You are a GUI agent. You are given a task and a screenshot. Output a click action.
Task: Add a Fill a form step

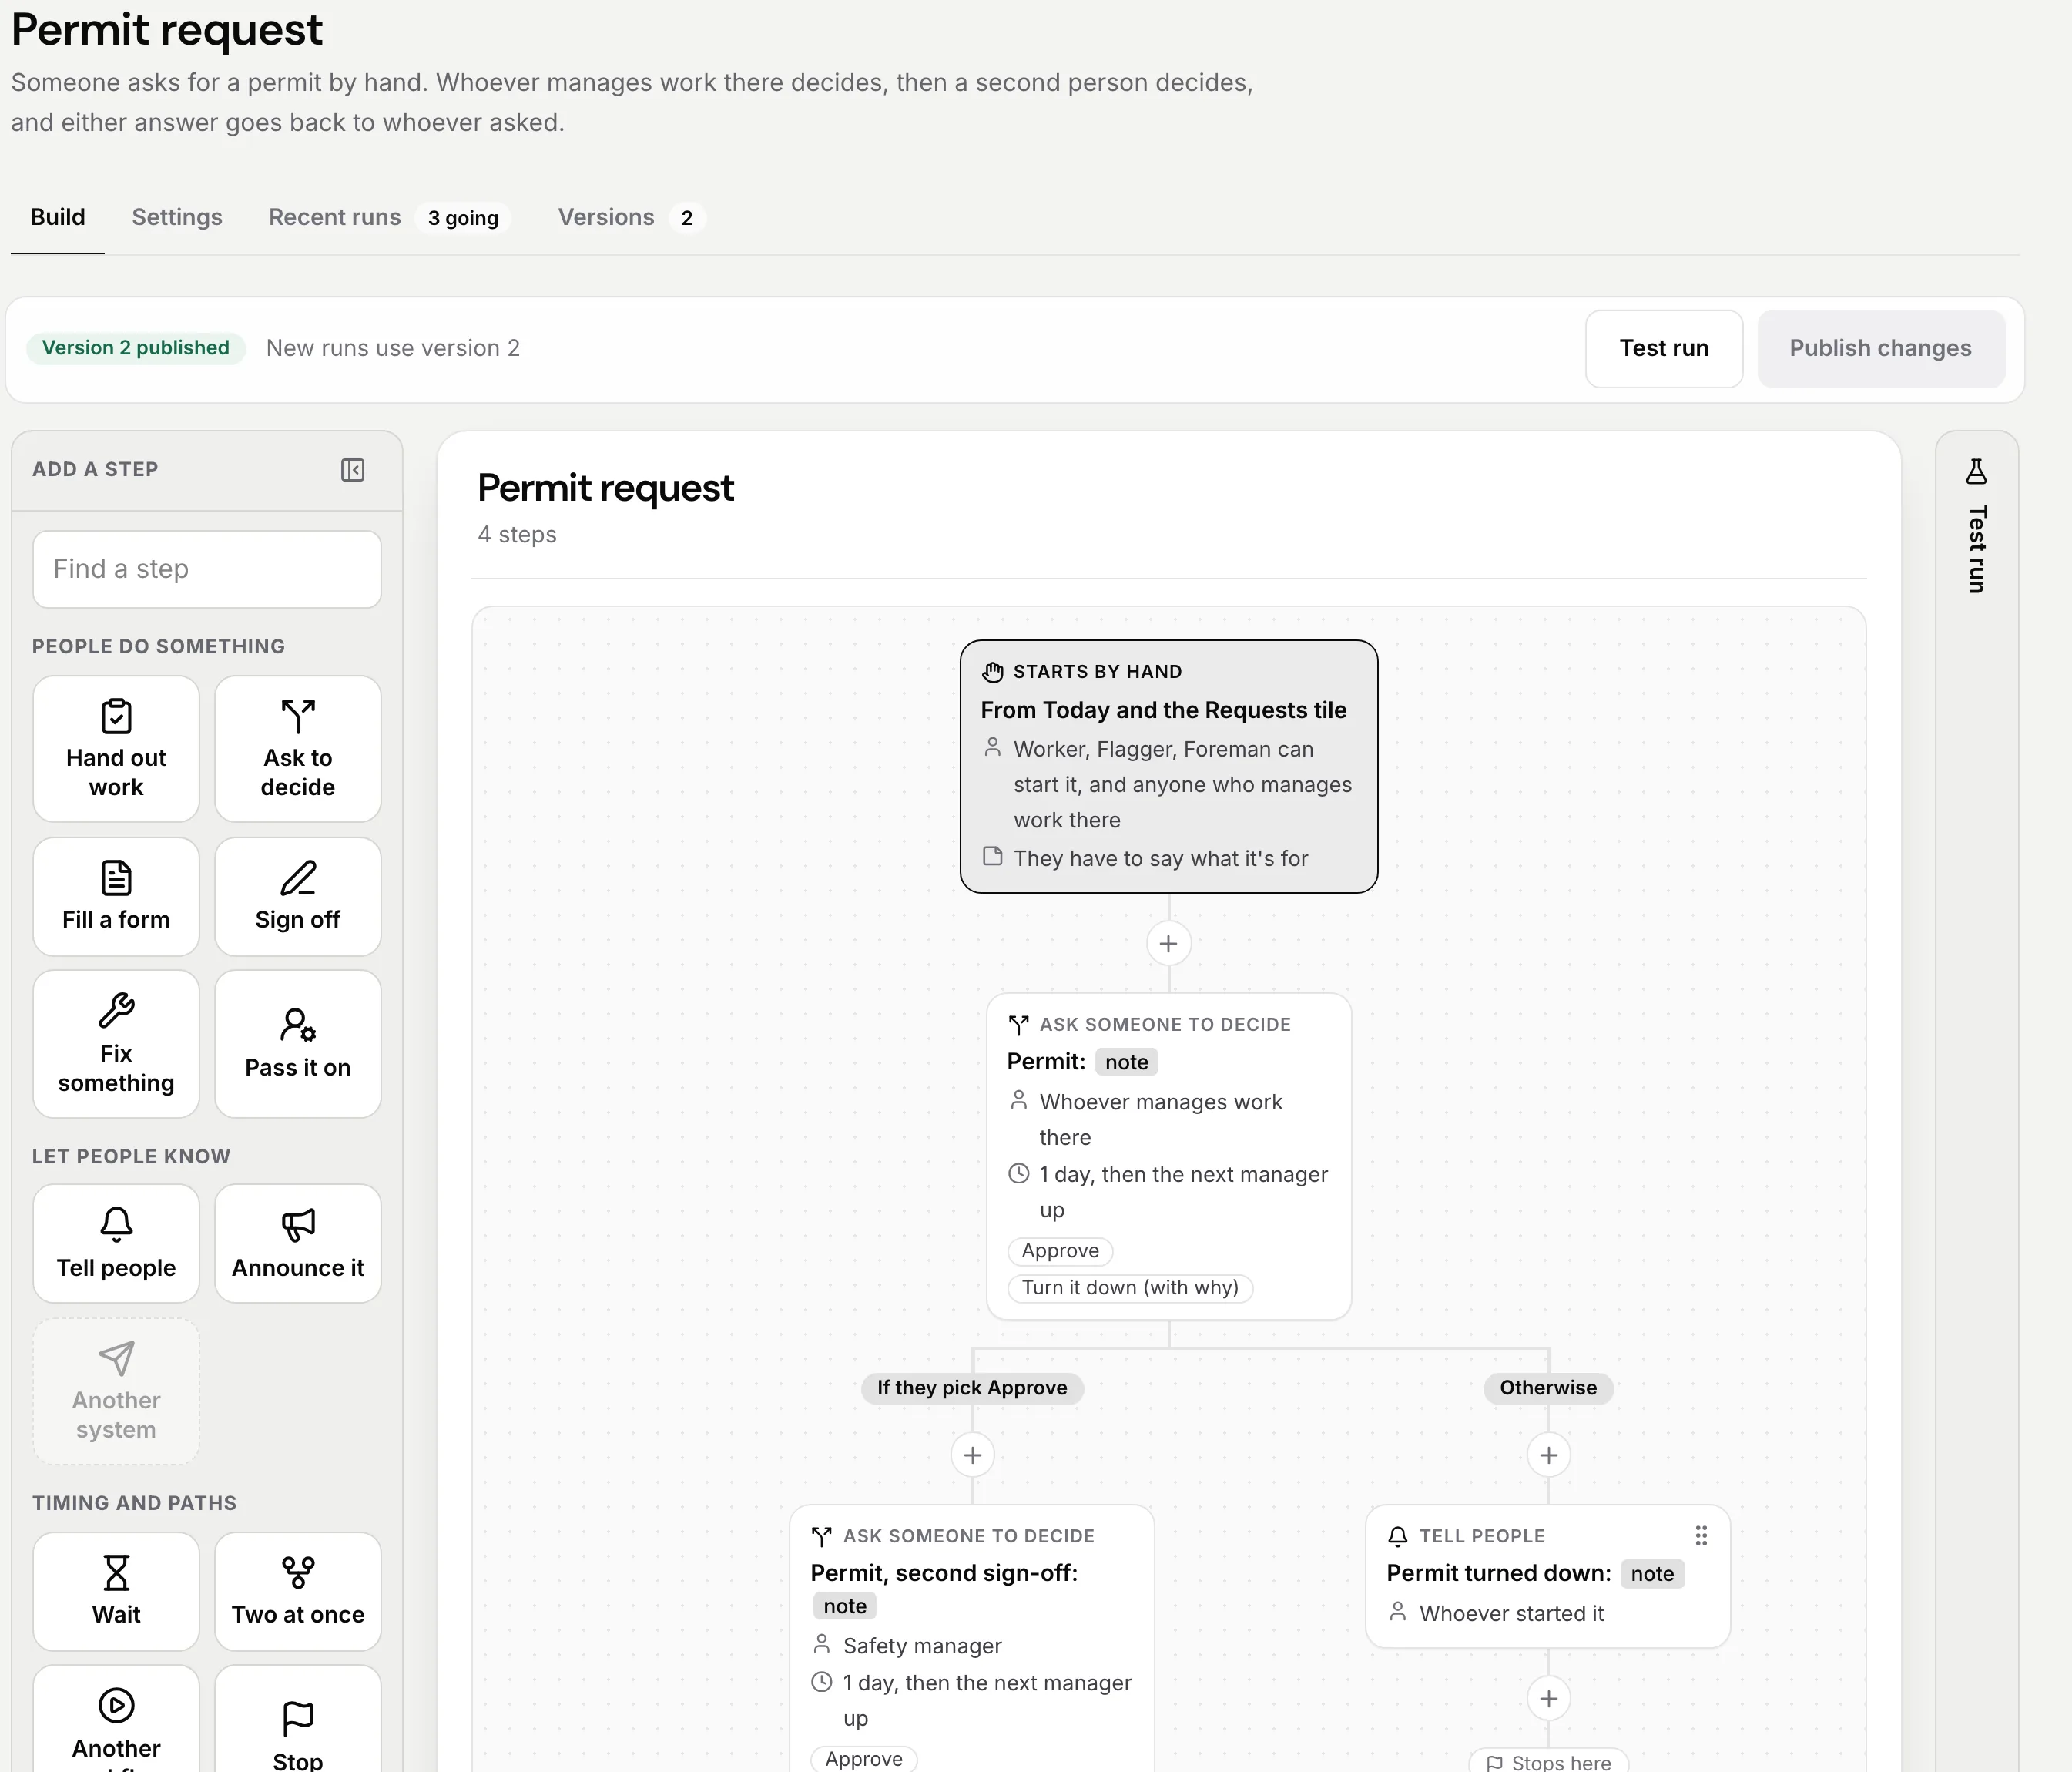tap(116, 896)
